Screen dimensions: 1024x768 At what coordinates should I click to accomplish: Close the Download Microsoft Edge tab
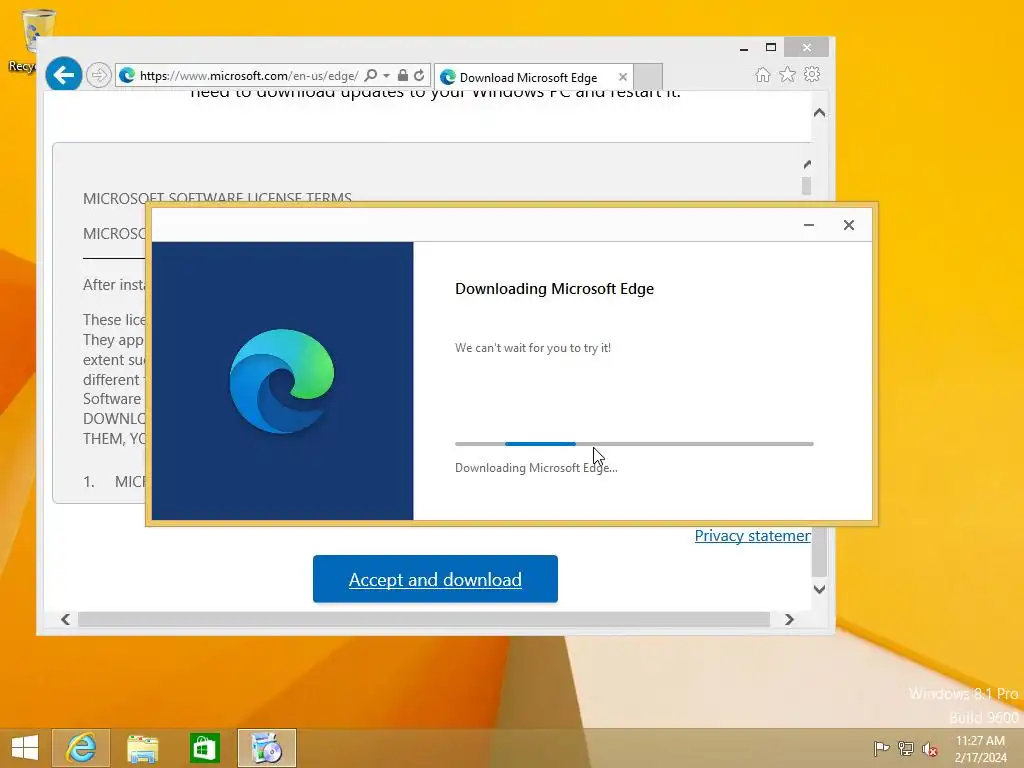[623, 77]
